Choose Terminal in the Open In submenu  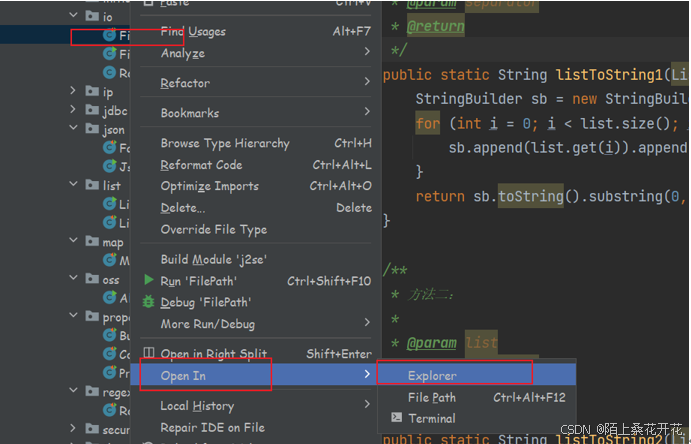click(477, 418)
